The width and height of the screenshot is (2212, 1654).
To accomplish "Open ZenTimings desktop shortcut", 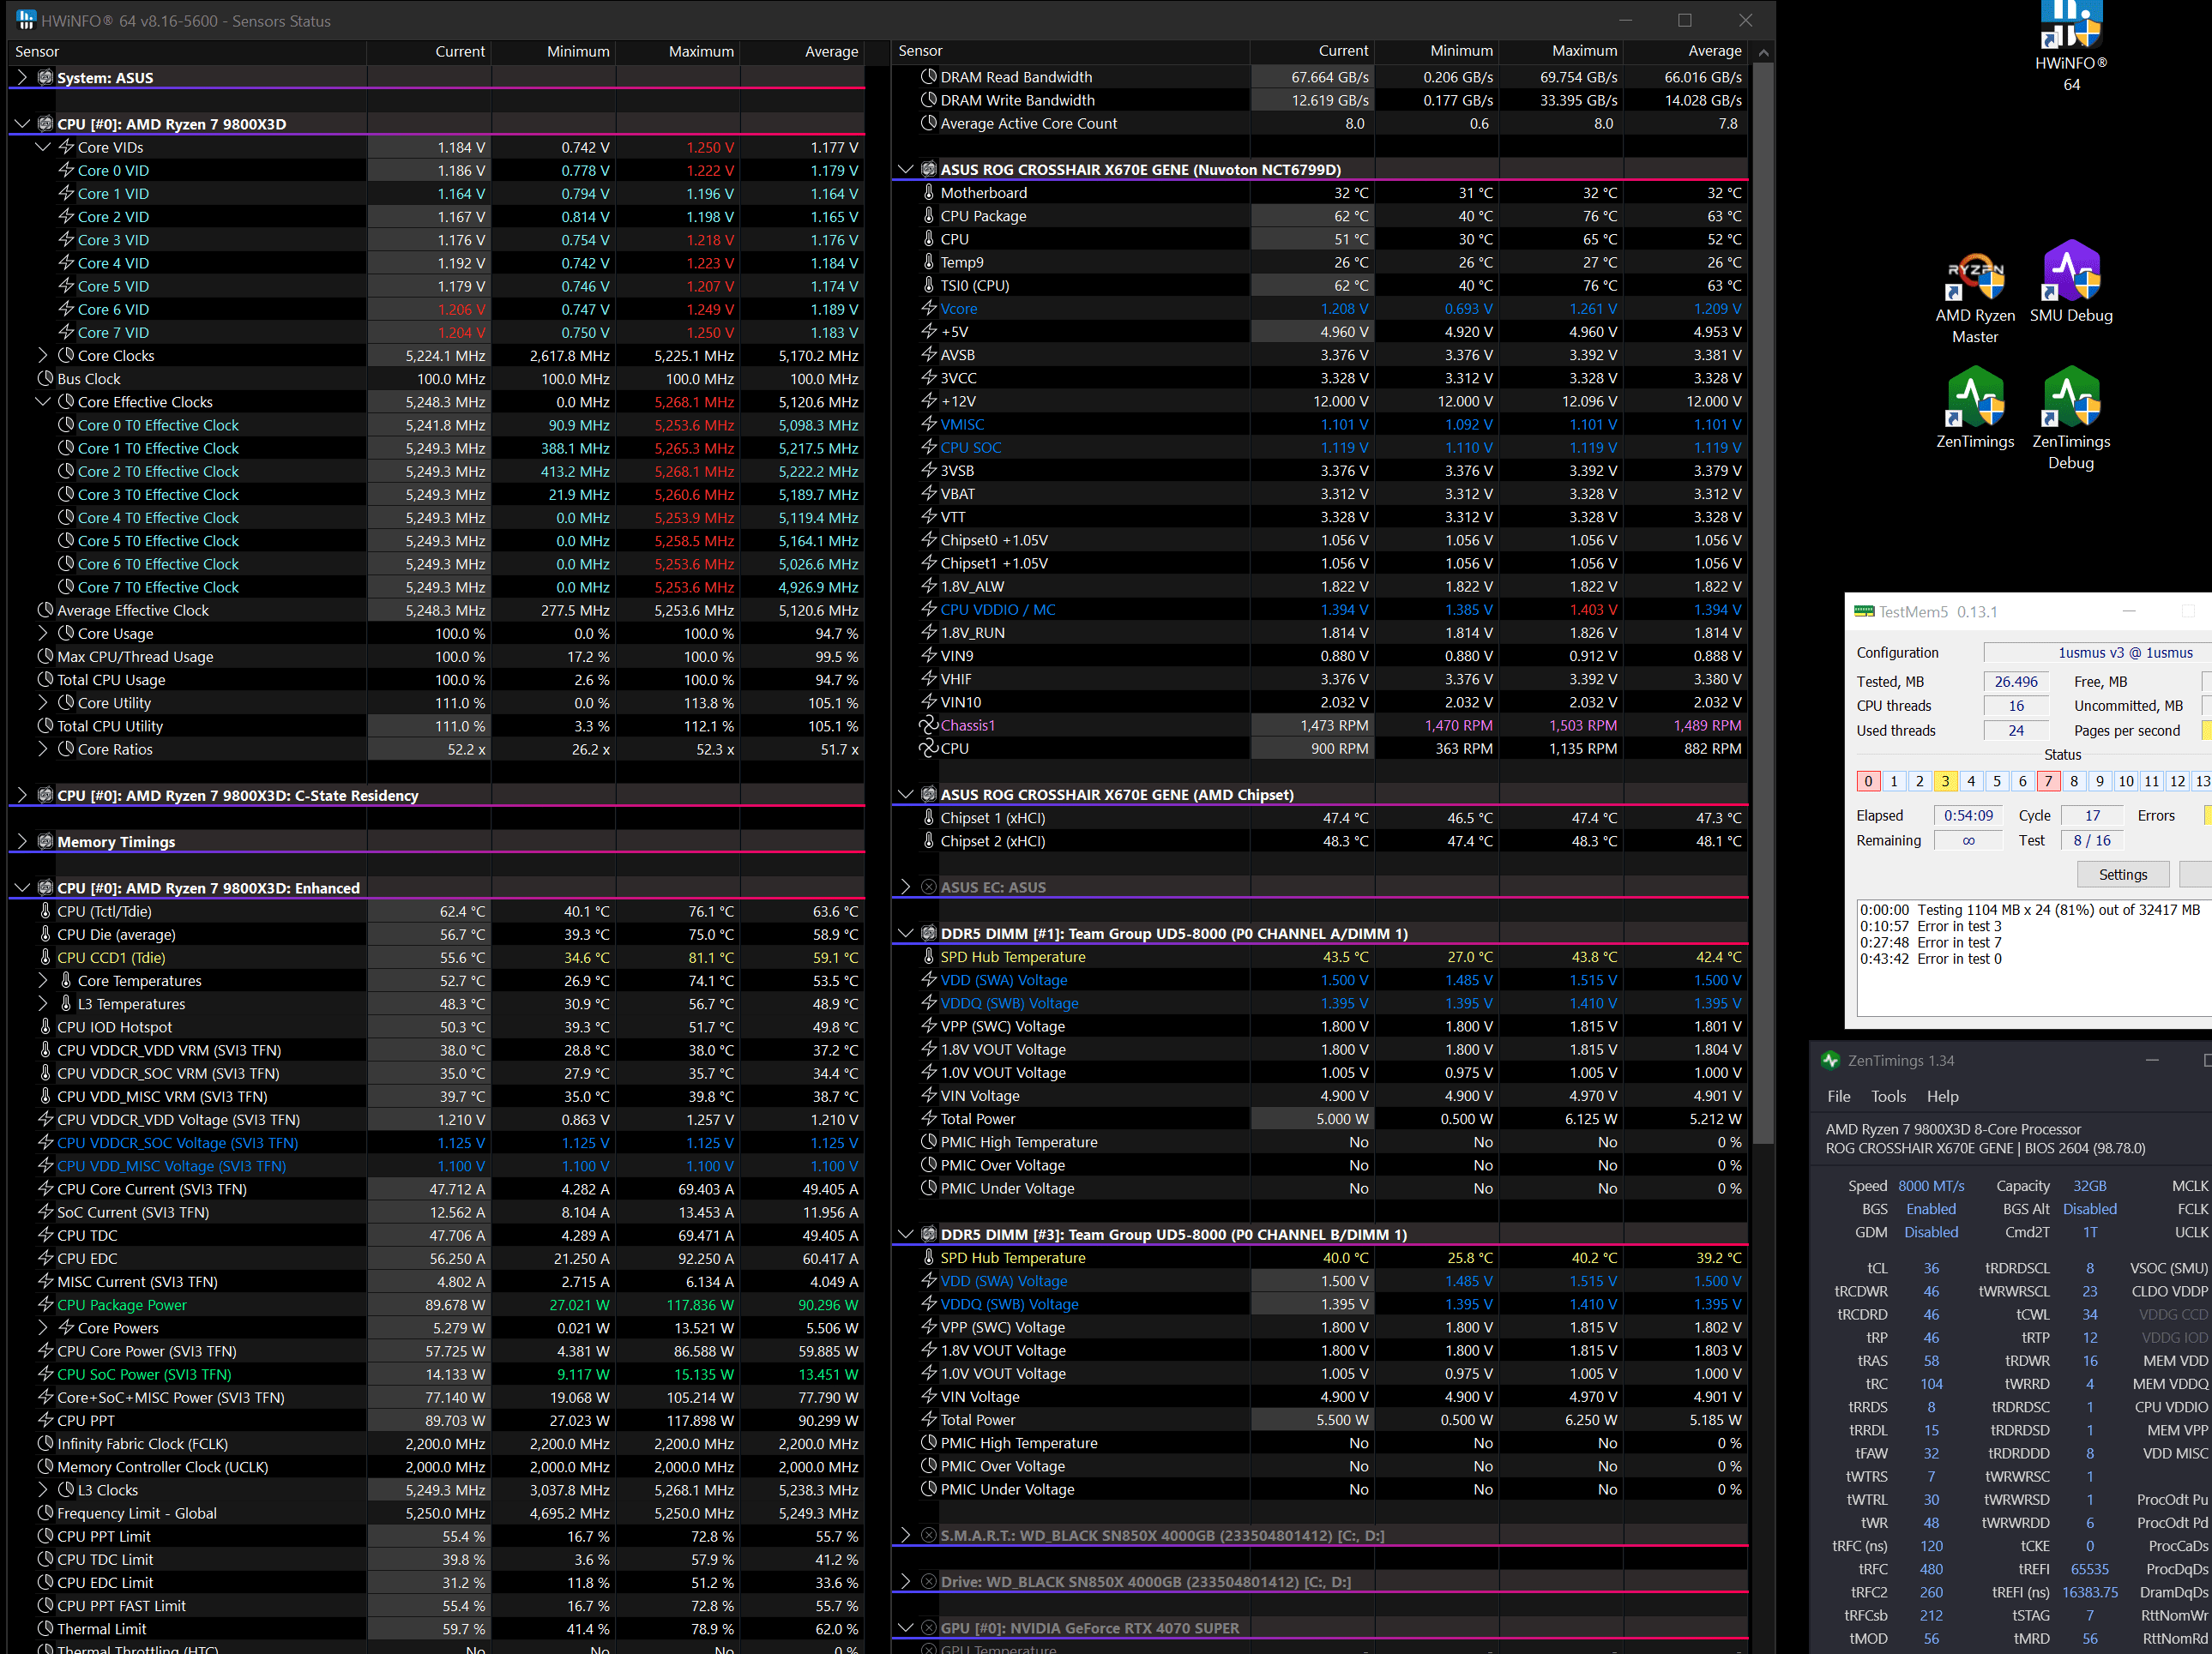I will [1974, 398].
